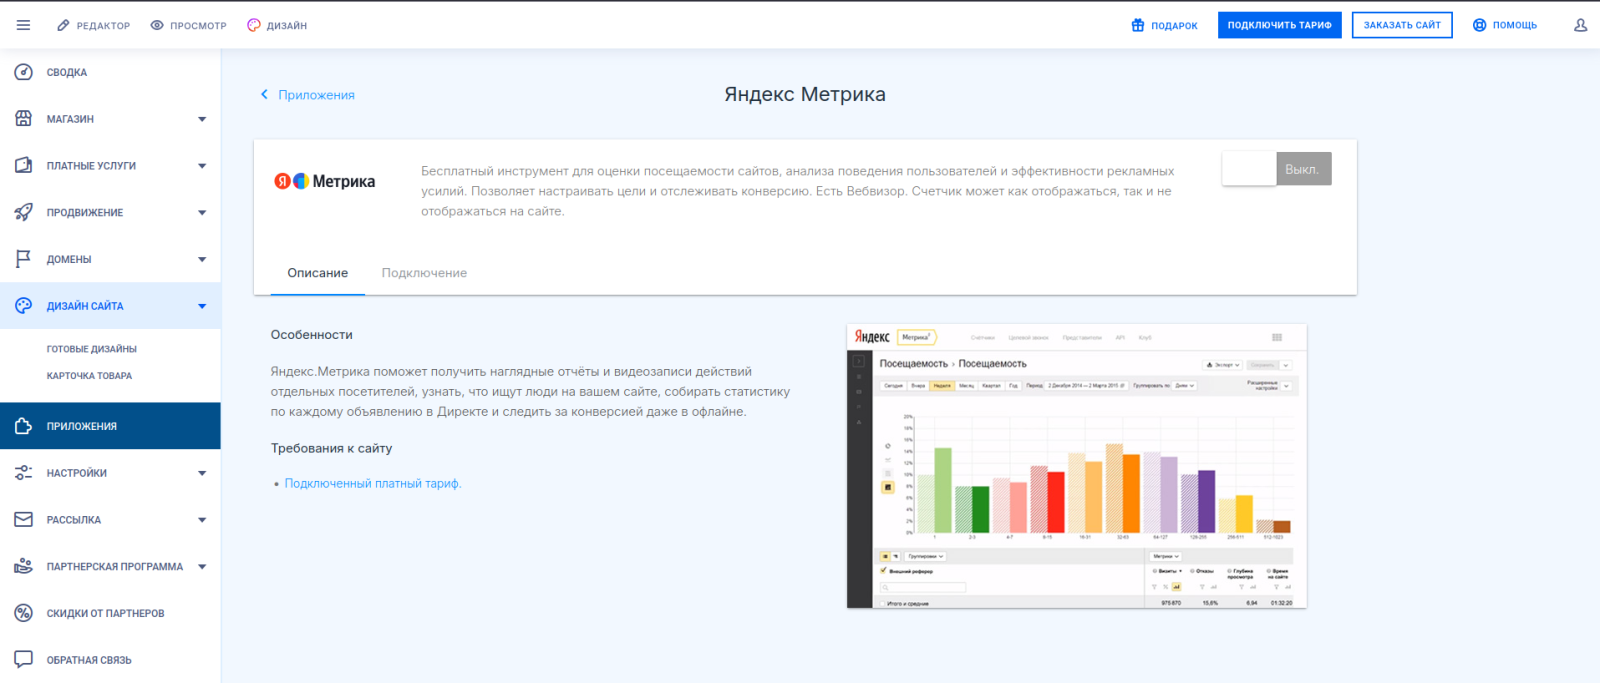Image resolution: width=1600 pixels, height=683 pixels.
Task: Open the hamburger menu icon
Action: coord(23,25)
